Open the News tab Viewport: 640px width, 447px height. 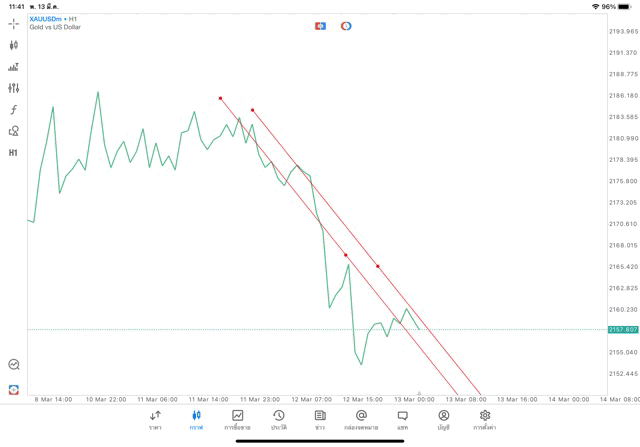[x=320, y=420]
